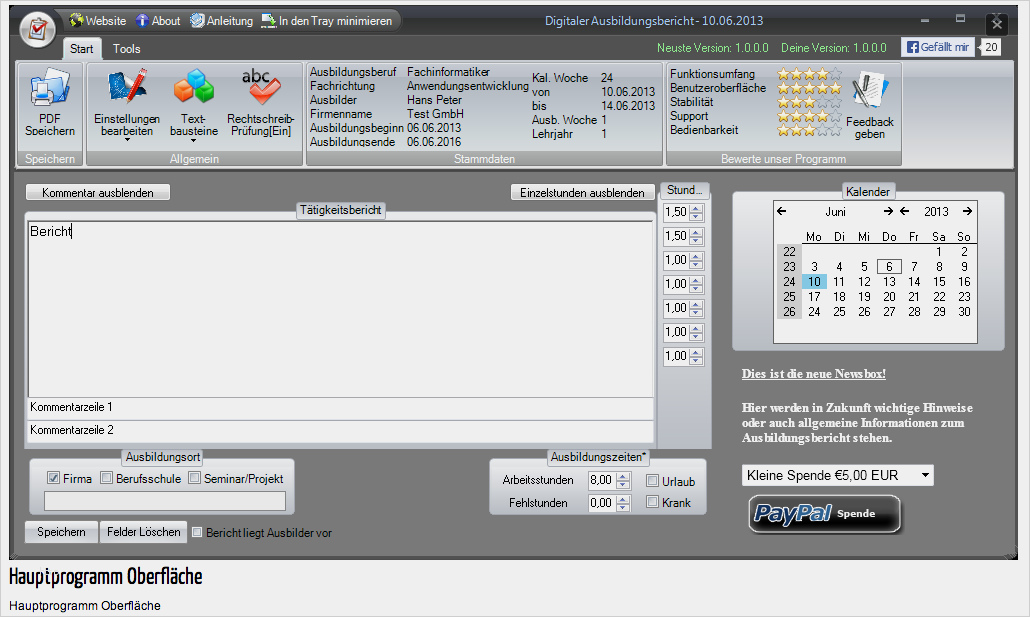Click Kommentar ausblenden button
The image size is (1030, 617).
point(98,193)
